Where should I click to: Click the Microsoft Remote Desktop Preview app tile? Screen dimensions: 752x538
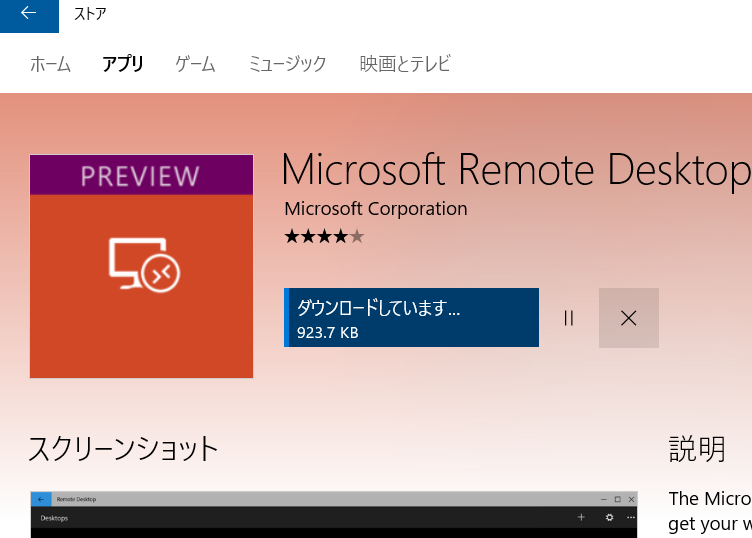(141, 266)
